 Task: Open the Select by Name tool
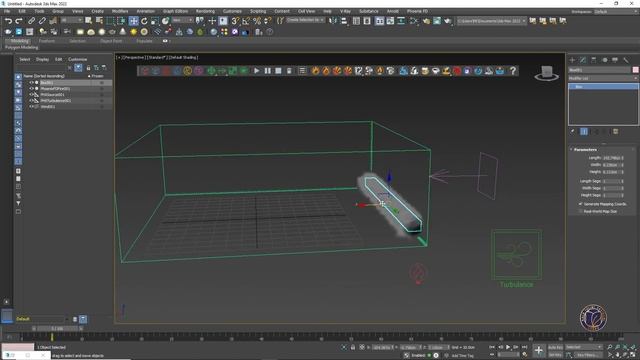point(99,20)
